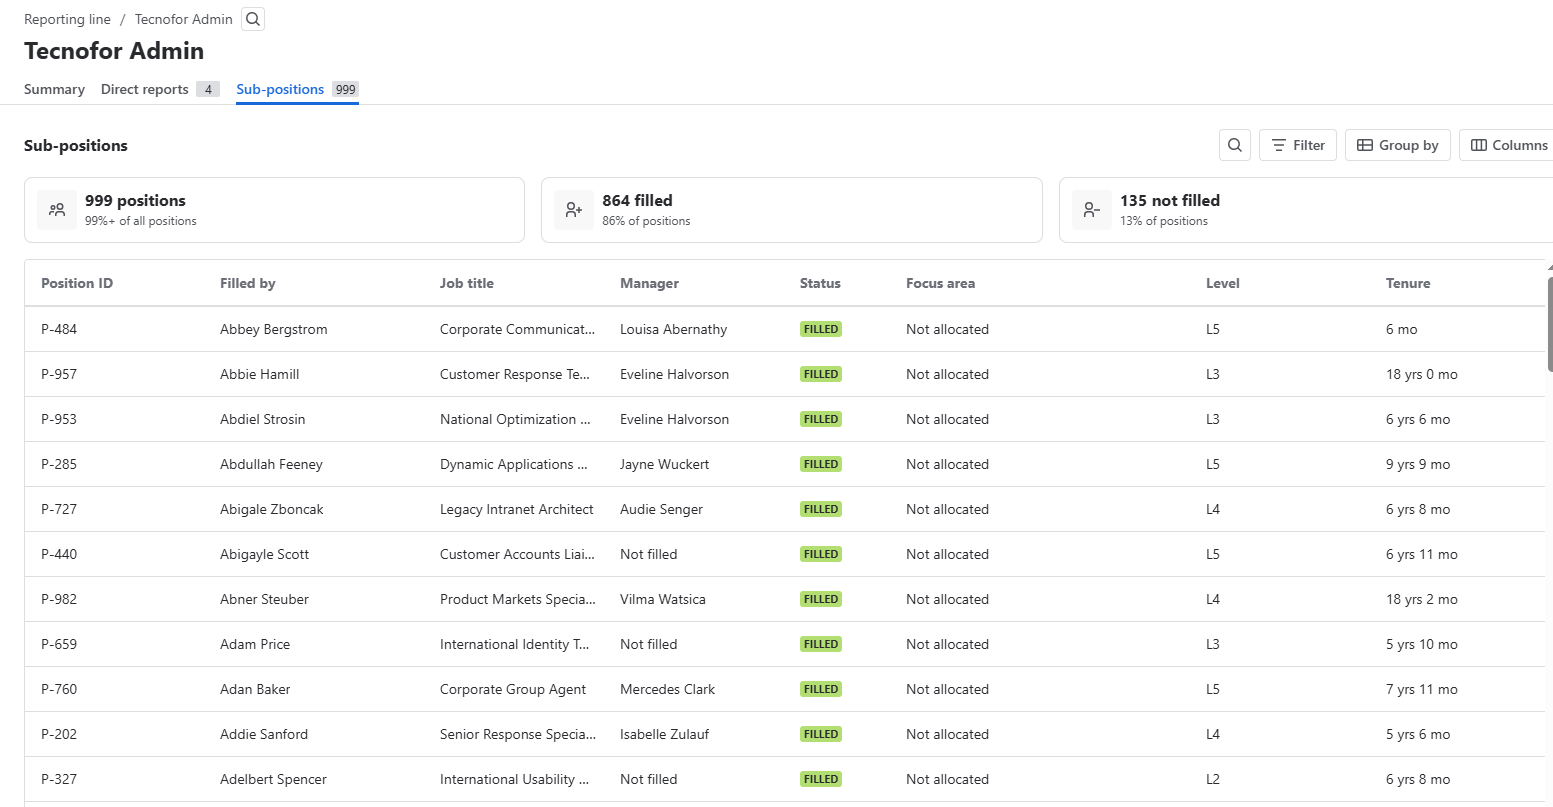1553x807 pixels.
Task: Switch to the Summary tab
Action: point(54,89)
